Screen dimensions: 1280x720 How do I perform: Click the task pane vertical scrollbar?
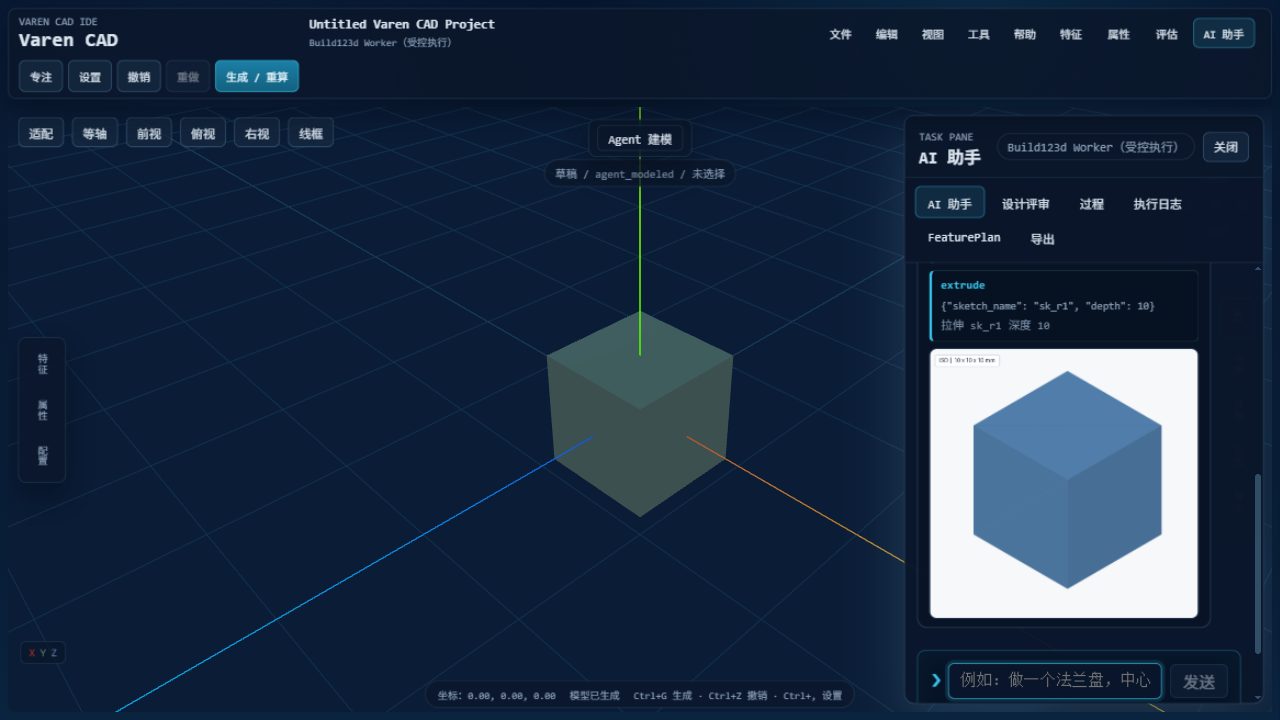tap(1259, 563)
